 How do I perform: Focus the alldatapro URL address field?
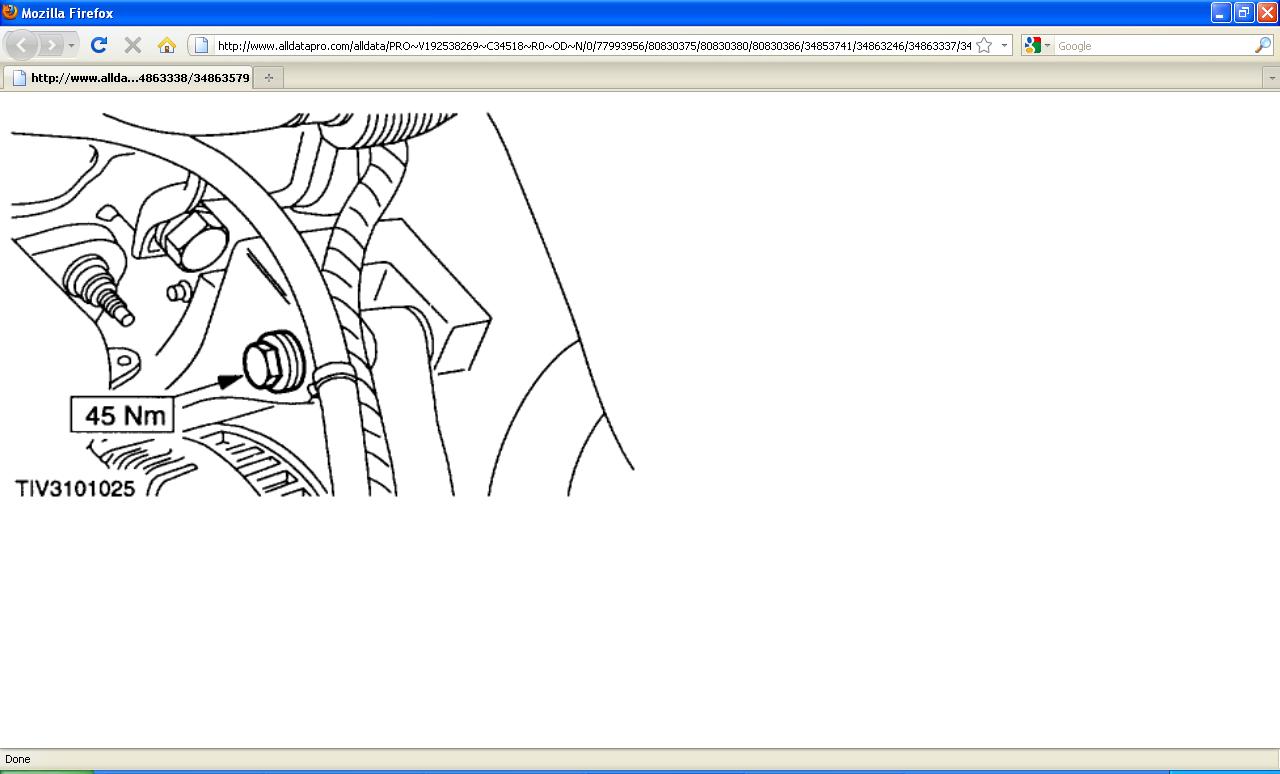tap(594, 46)
